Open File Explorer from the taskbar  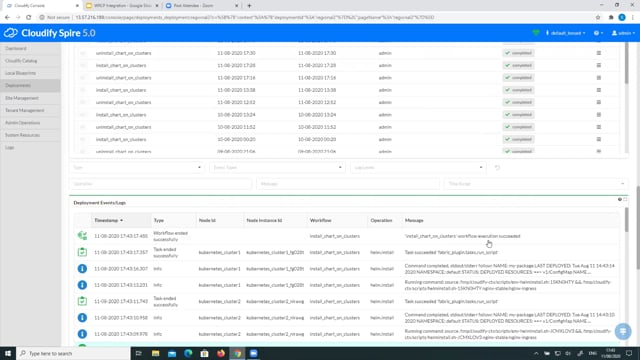[x=156, y=353]
